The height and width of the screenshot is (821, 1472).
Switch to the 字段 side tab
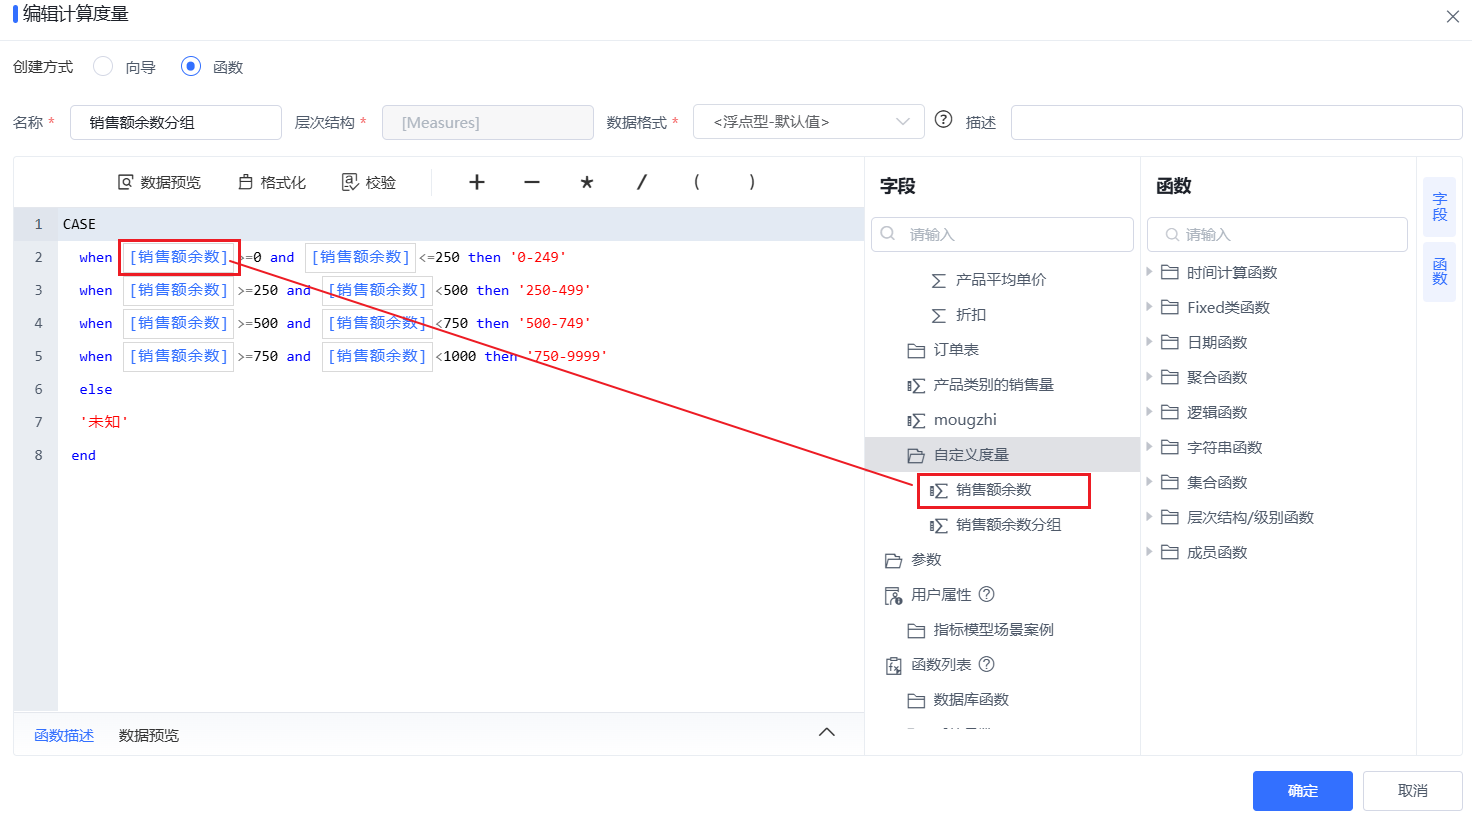[1439, 207]
